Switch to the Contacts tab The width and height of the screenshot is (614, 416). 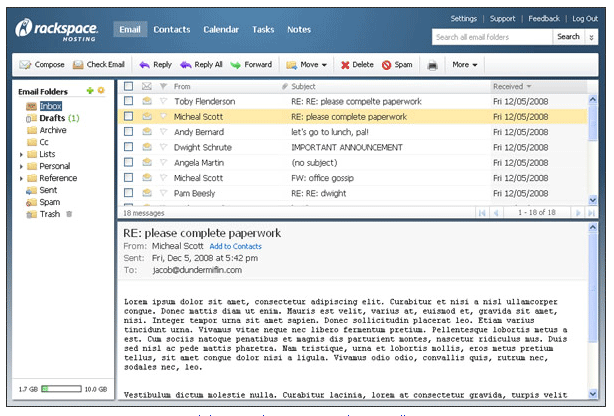[x=172, y=29]
